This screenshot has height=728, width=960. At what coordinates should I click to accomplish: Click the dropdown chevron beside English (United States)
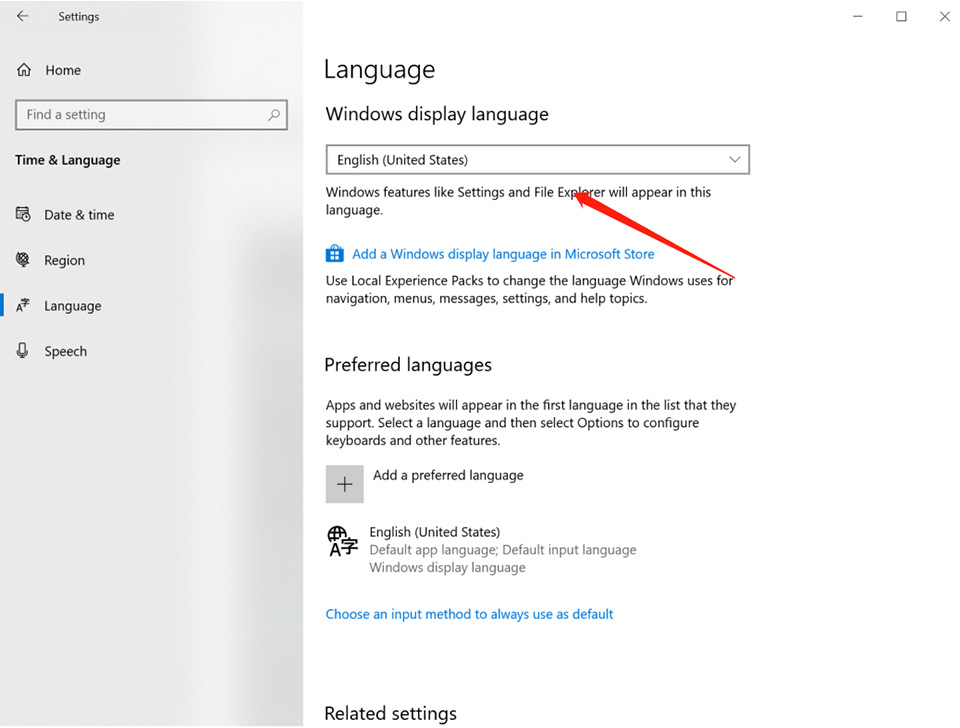click(735, 160)
